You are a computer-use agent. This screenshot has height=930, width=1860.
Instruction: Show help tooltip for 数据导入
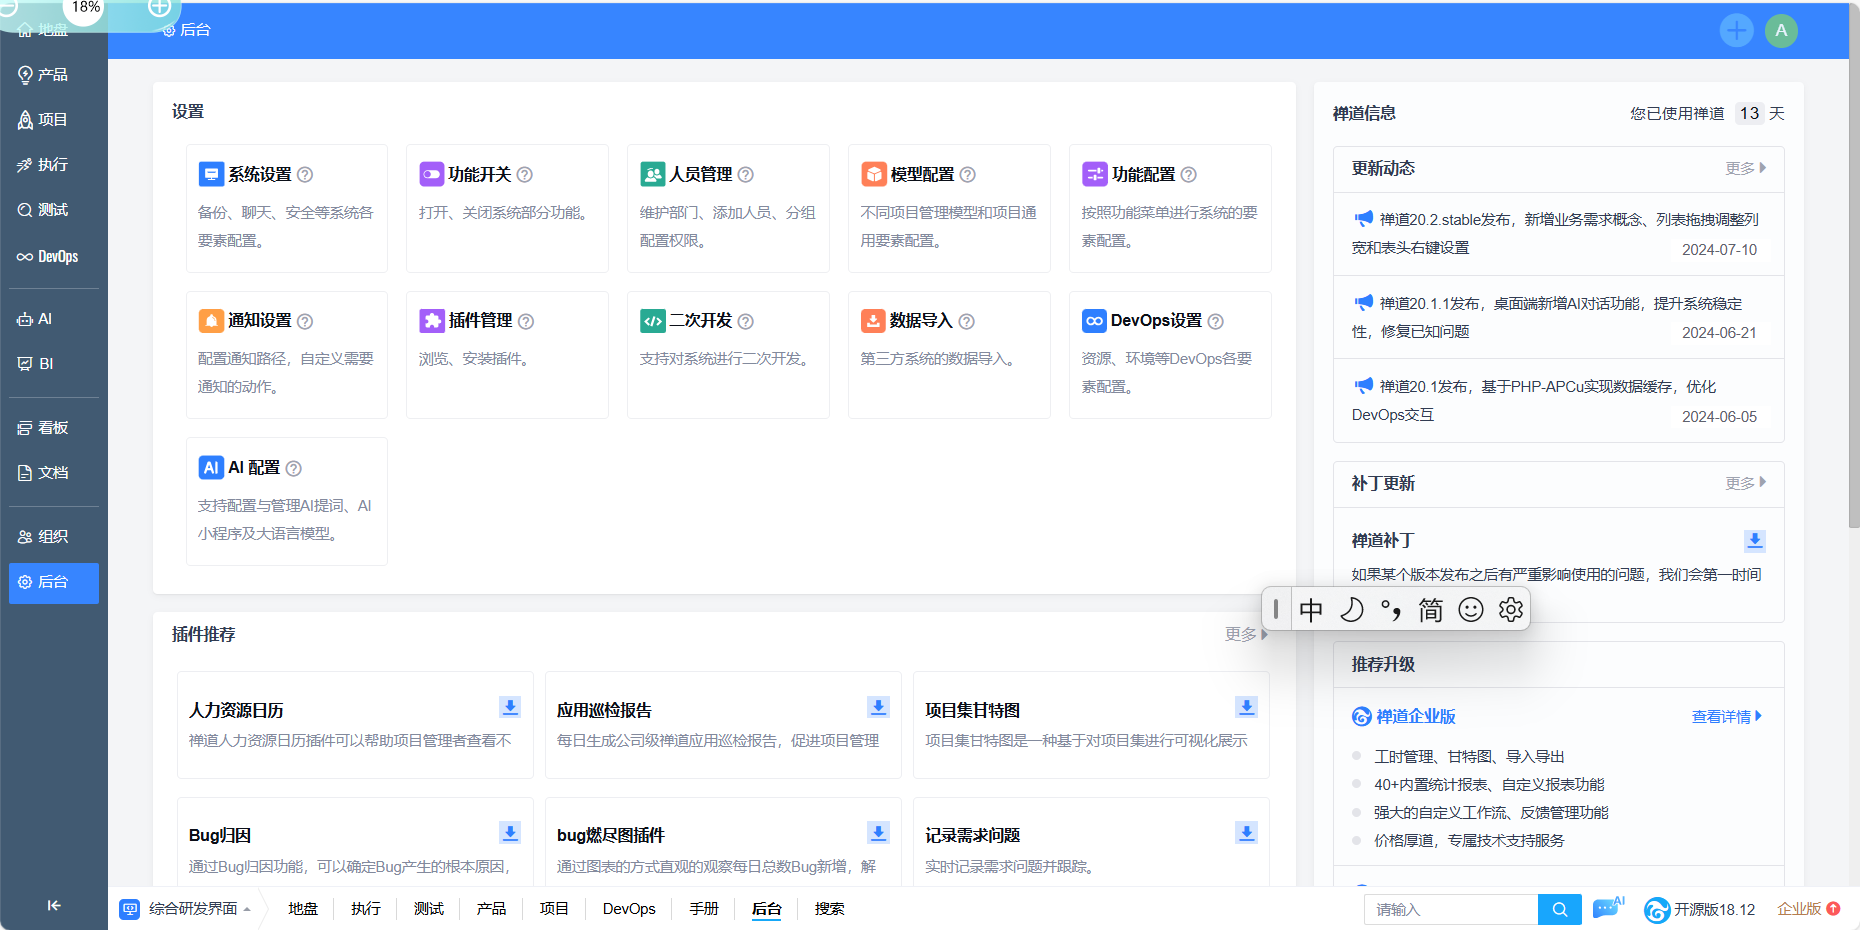tap(967, 321)
